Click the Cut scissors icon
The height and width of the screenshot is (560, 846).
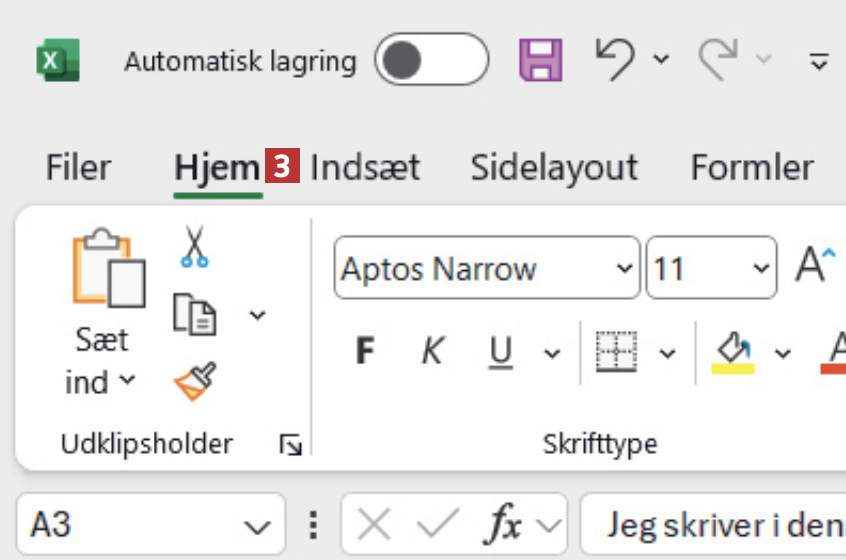[193, 246]
